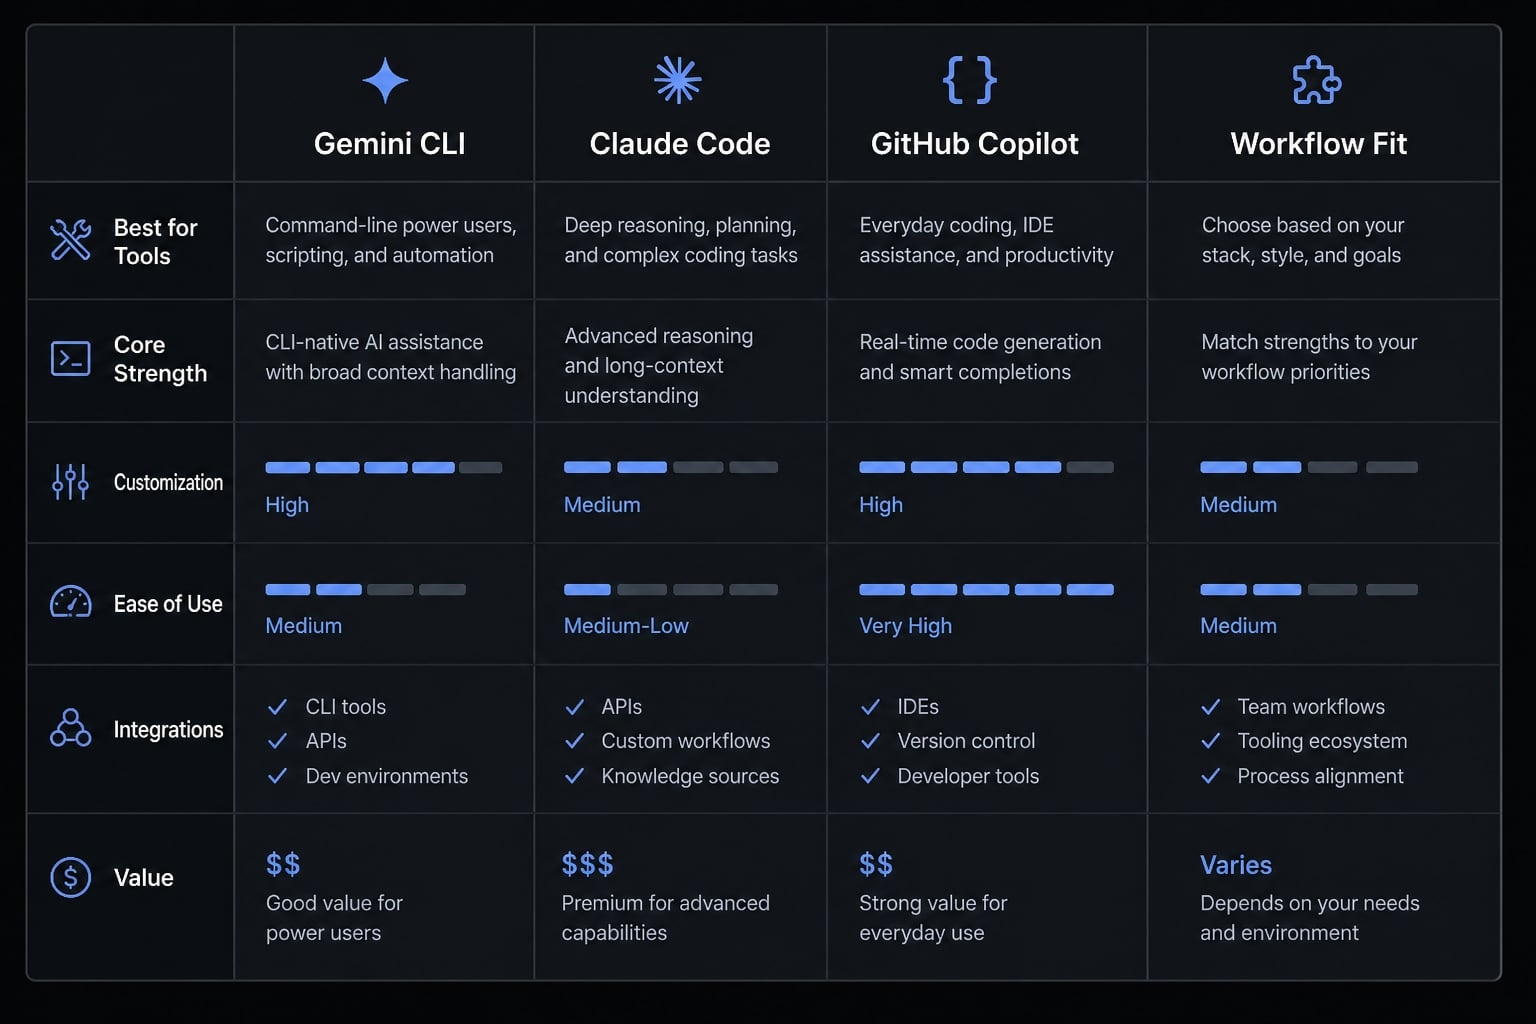Click Gemini CLI's Ease of Use rating bar

[x=366, y=589]
